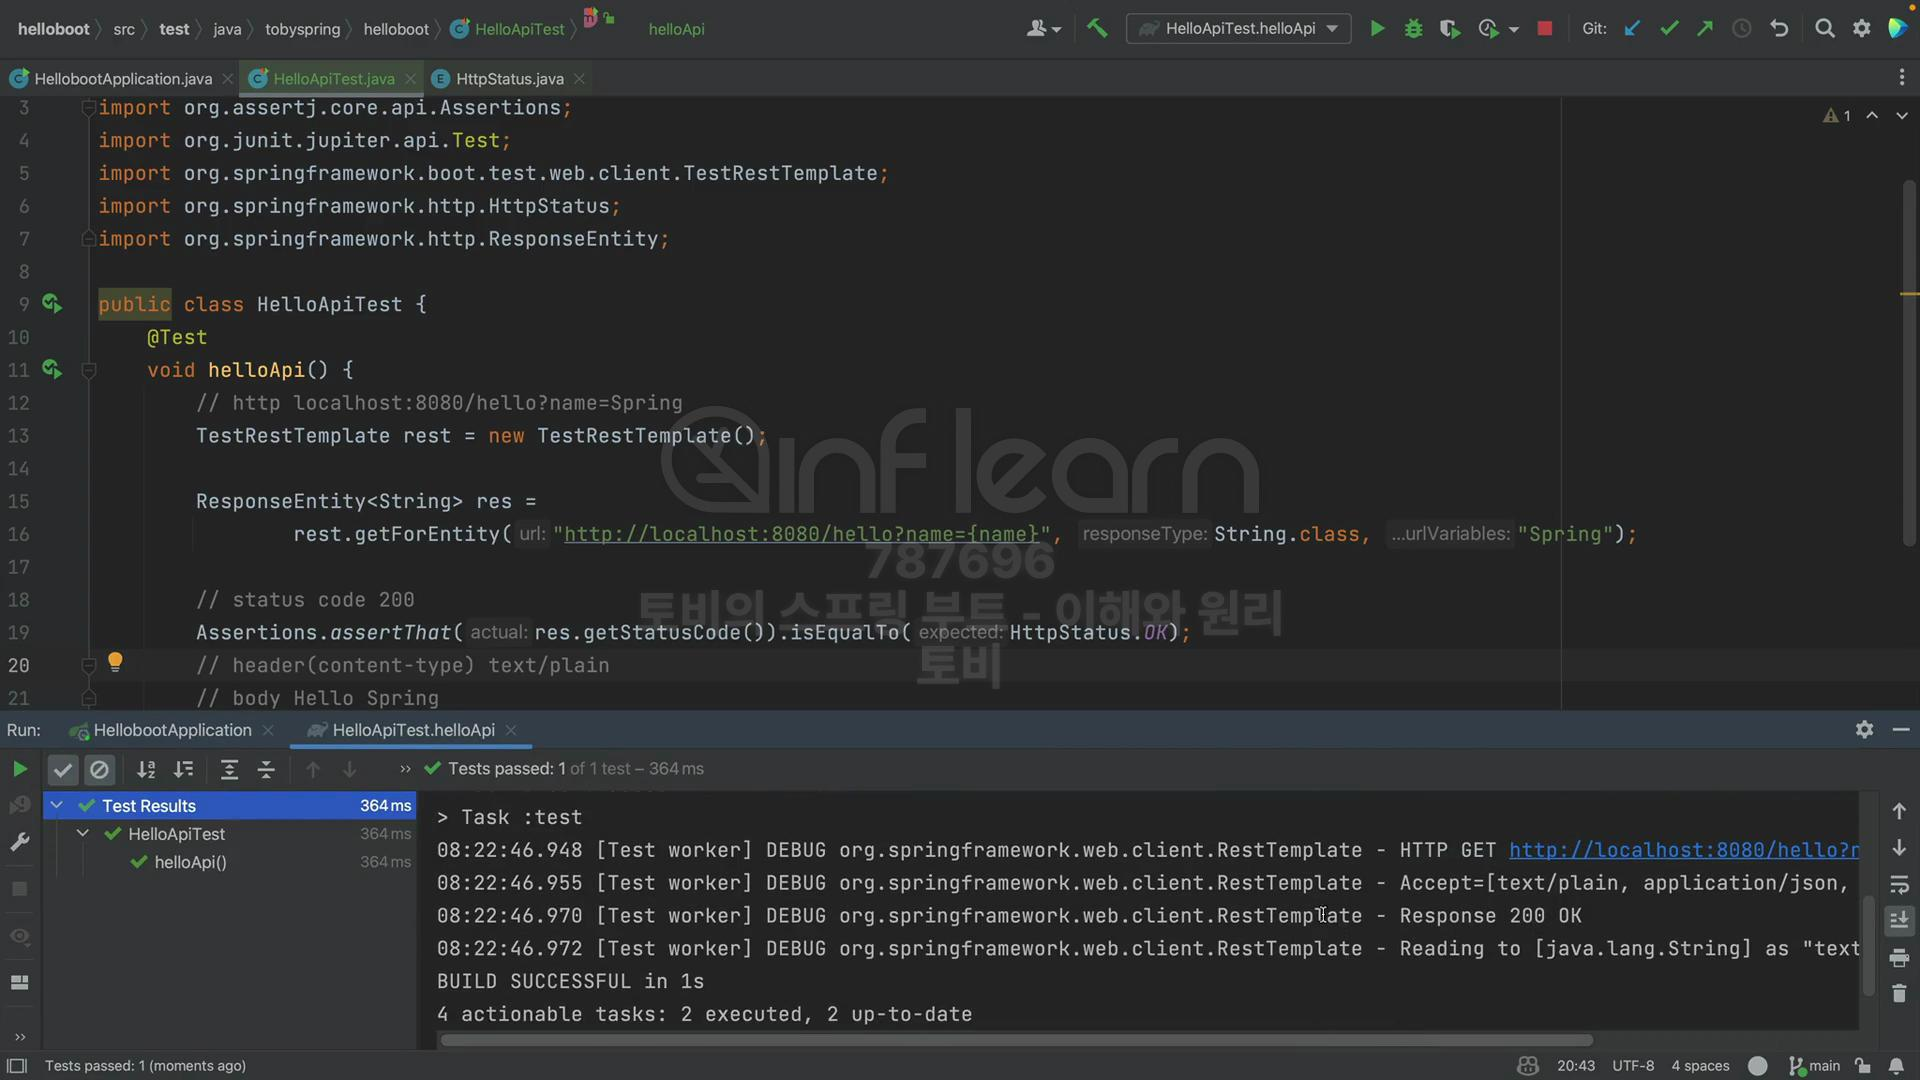Image resolution: width=1920 pixels, height=1080 pixels.
Task: Click the main Git branch widget
Action: click(1815, 1065)
